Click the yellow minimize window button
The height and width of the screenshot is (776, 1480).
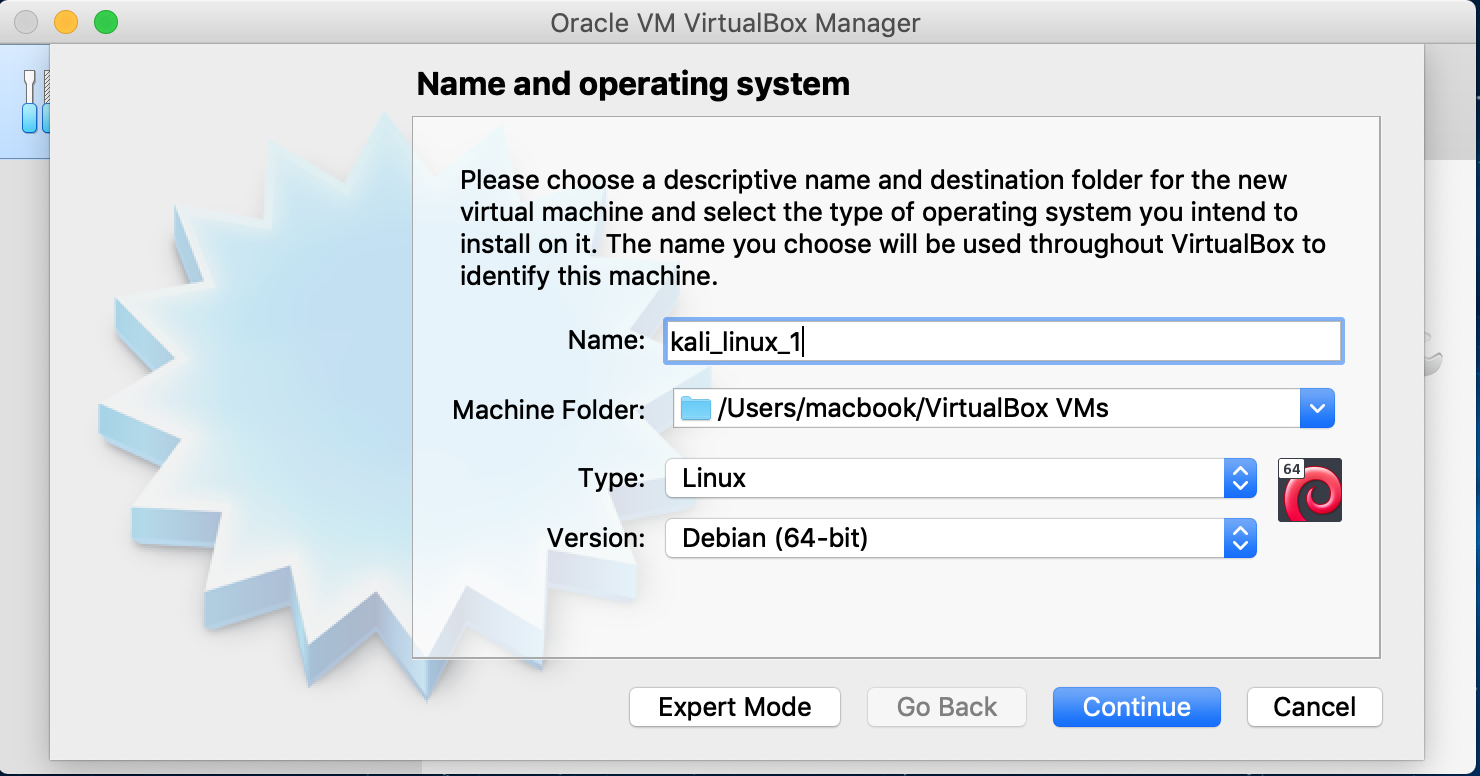pos(66,22)
